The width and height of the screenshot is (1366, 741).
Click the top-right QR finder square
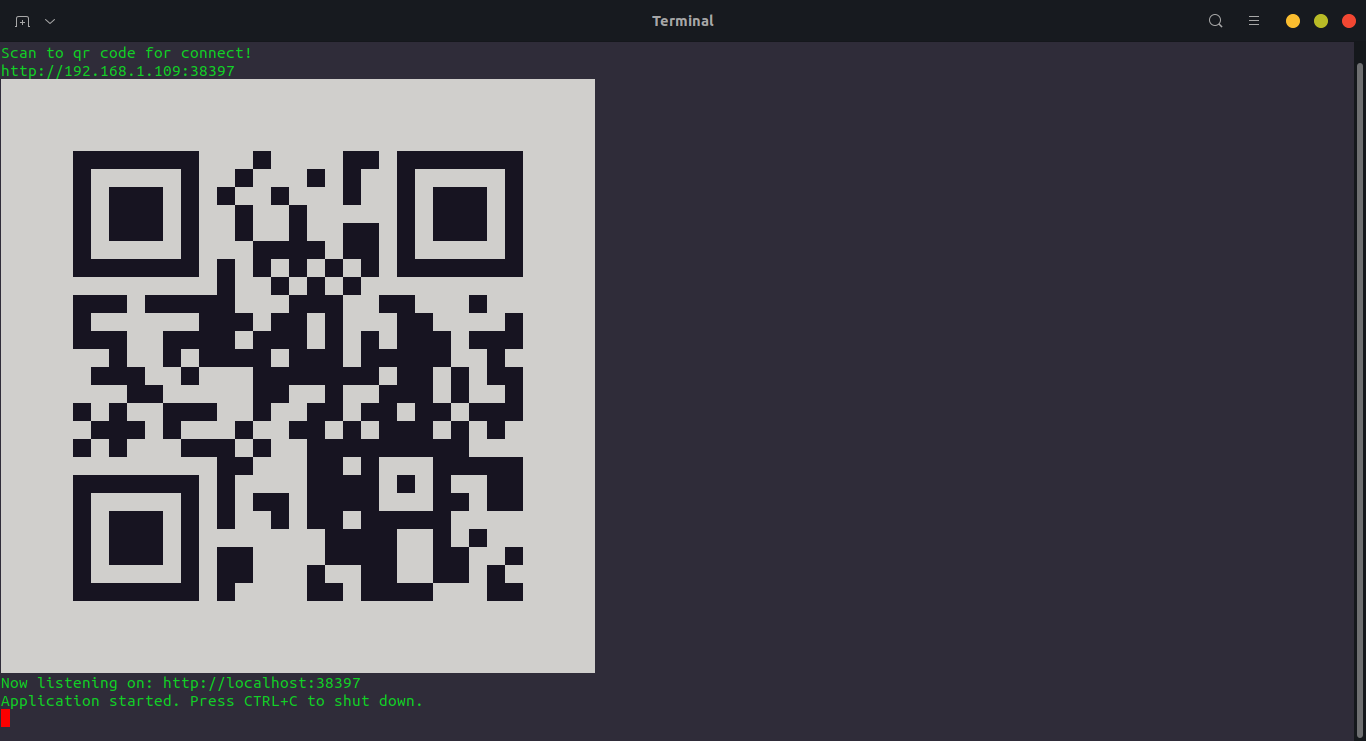coord(459,213)
